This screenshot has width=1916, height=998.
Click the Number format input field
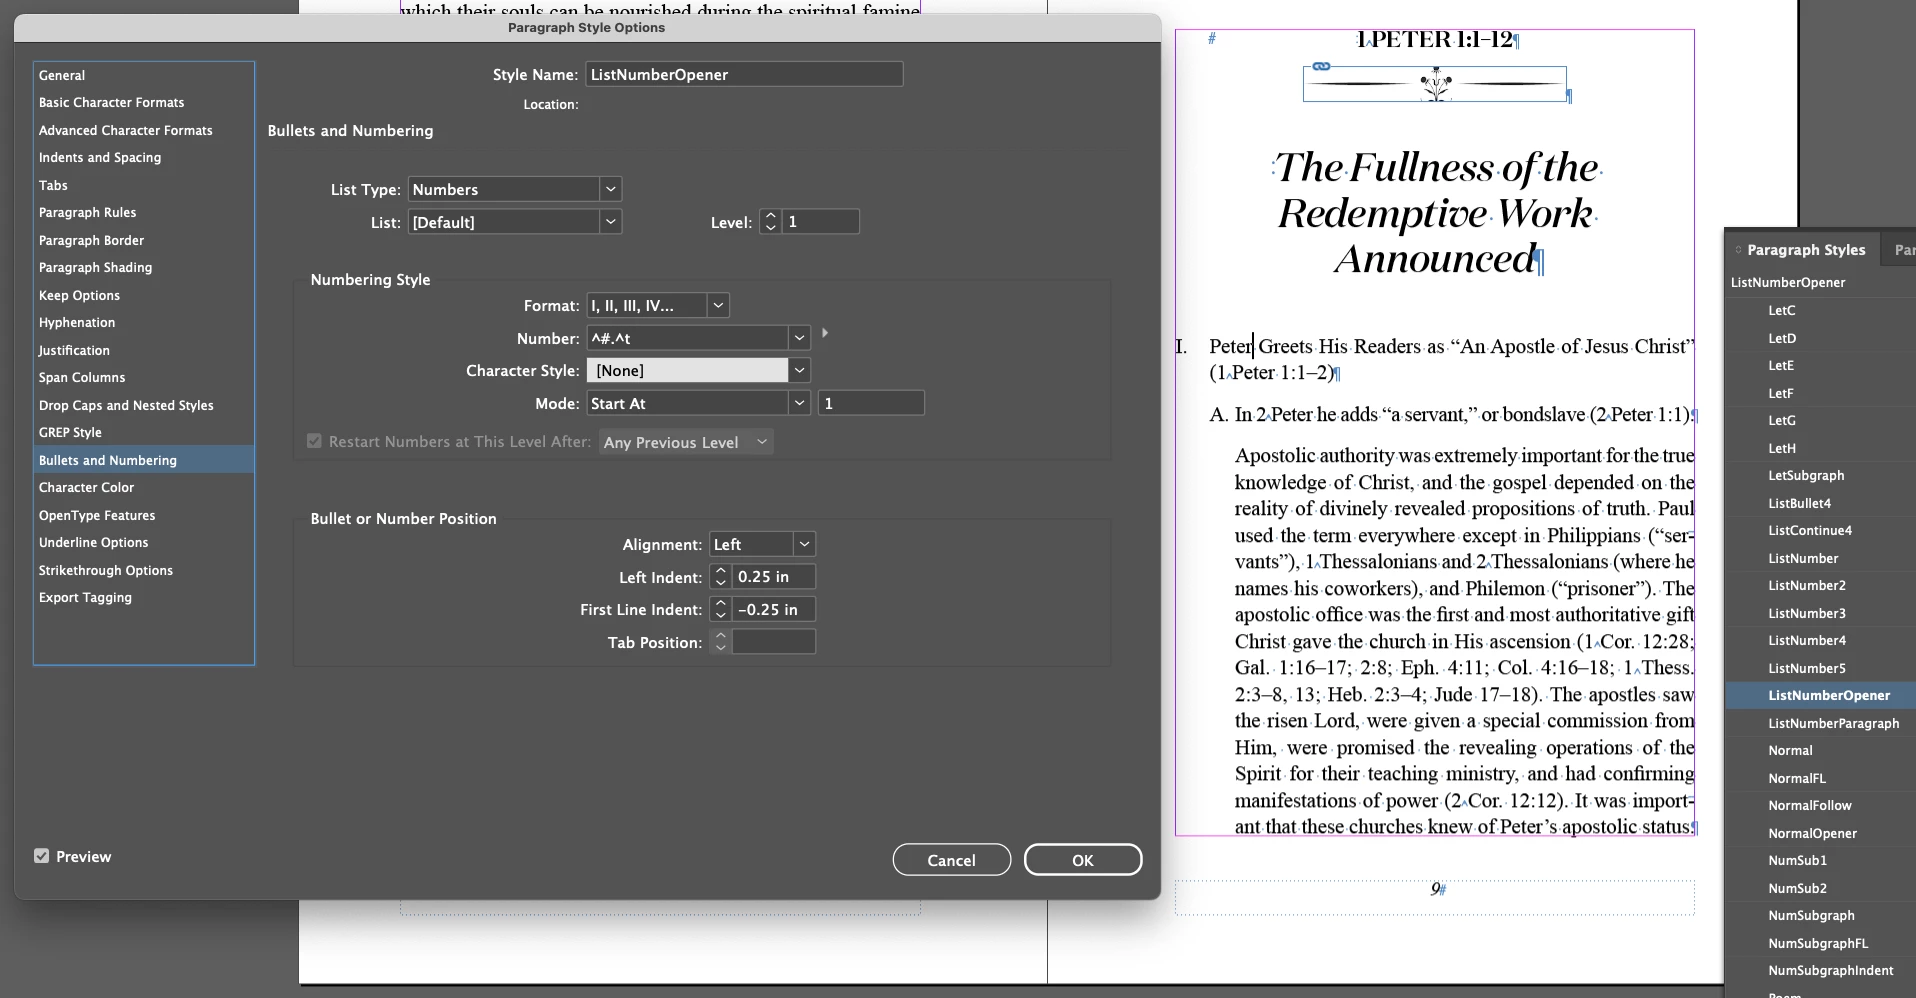[688, 338]
